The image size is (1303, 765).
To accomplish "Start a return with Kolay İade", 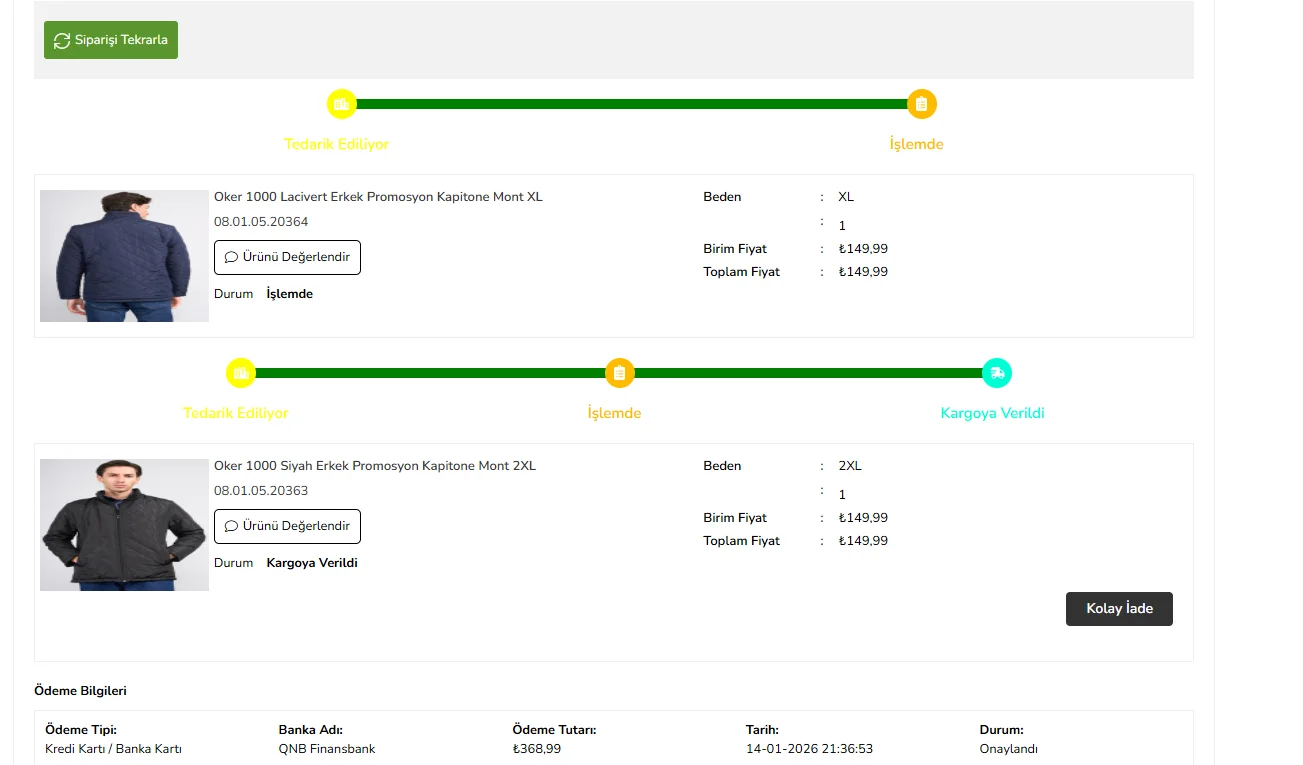I will (x=1119, y=609).
